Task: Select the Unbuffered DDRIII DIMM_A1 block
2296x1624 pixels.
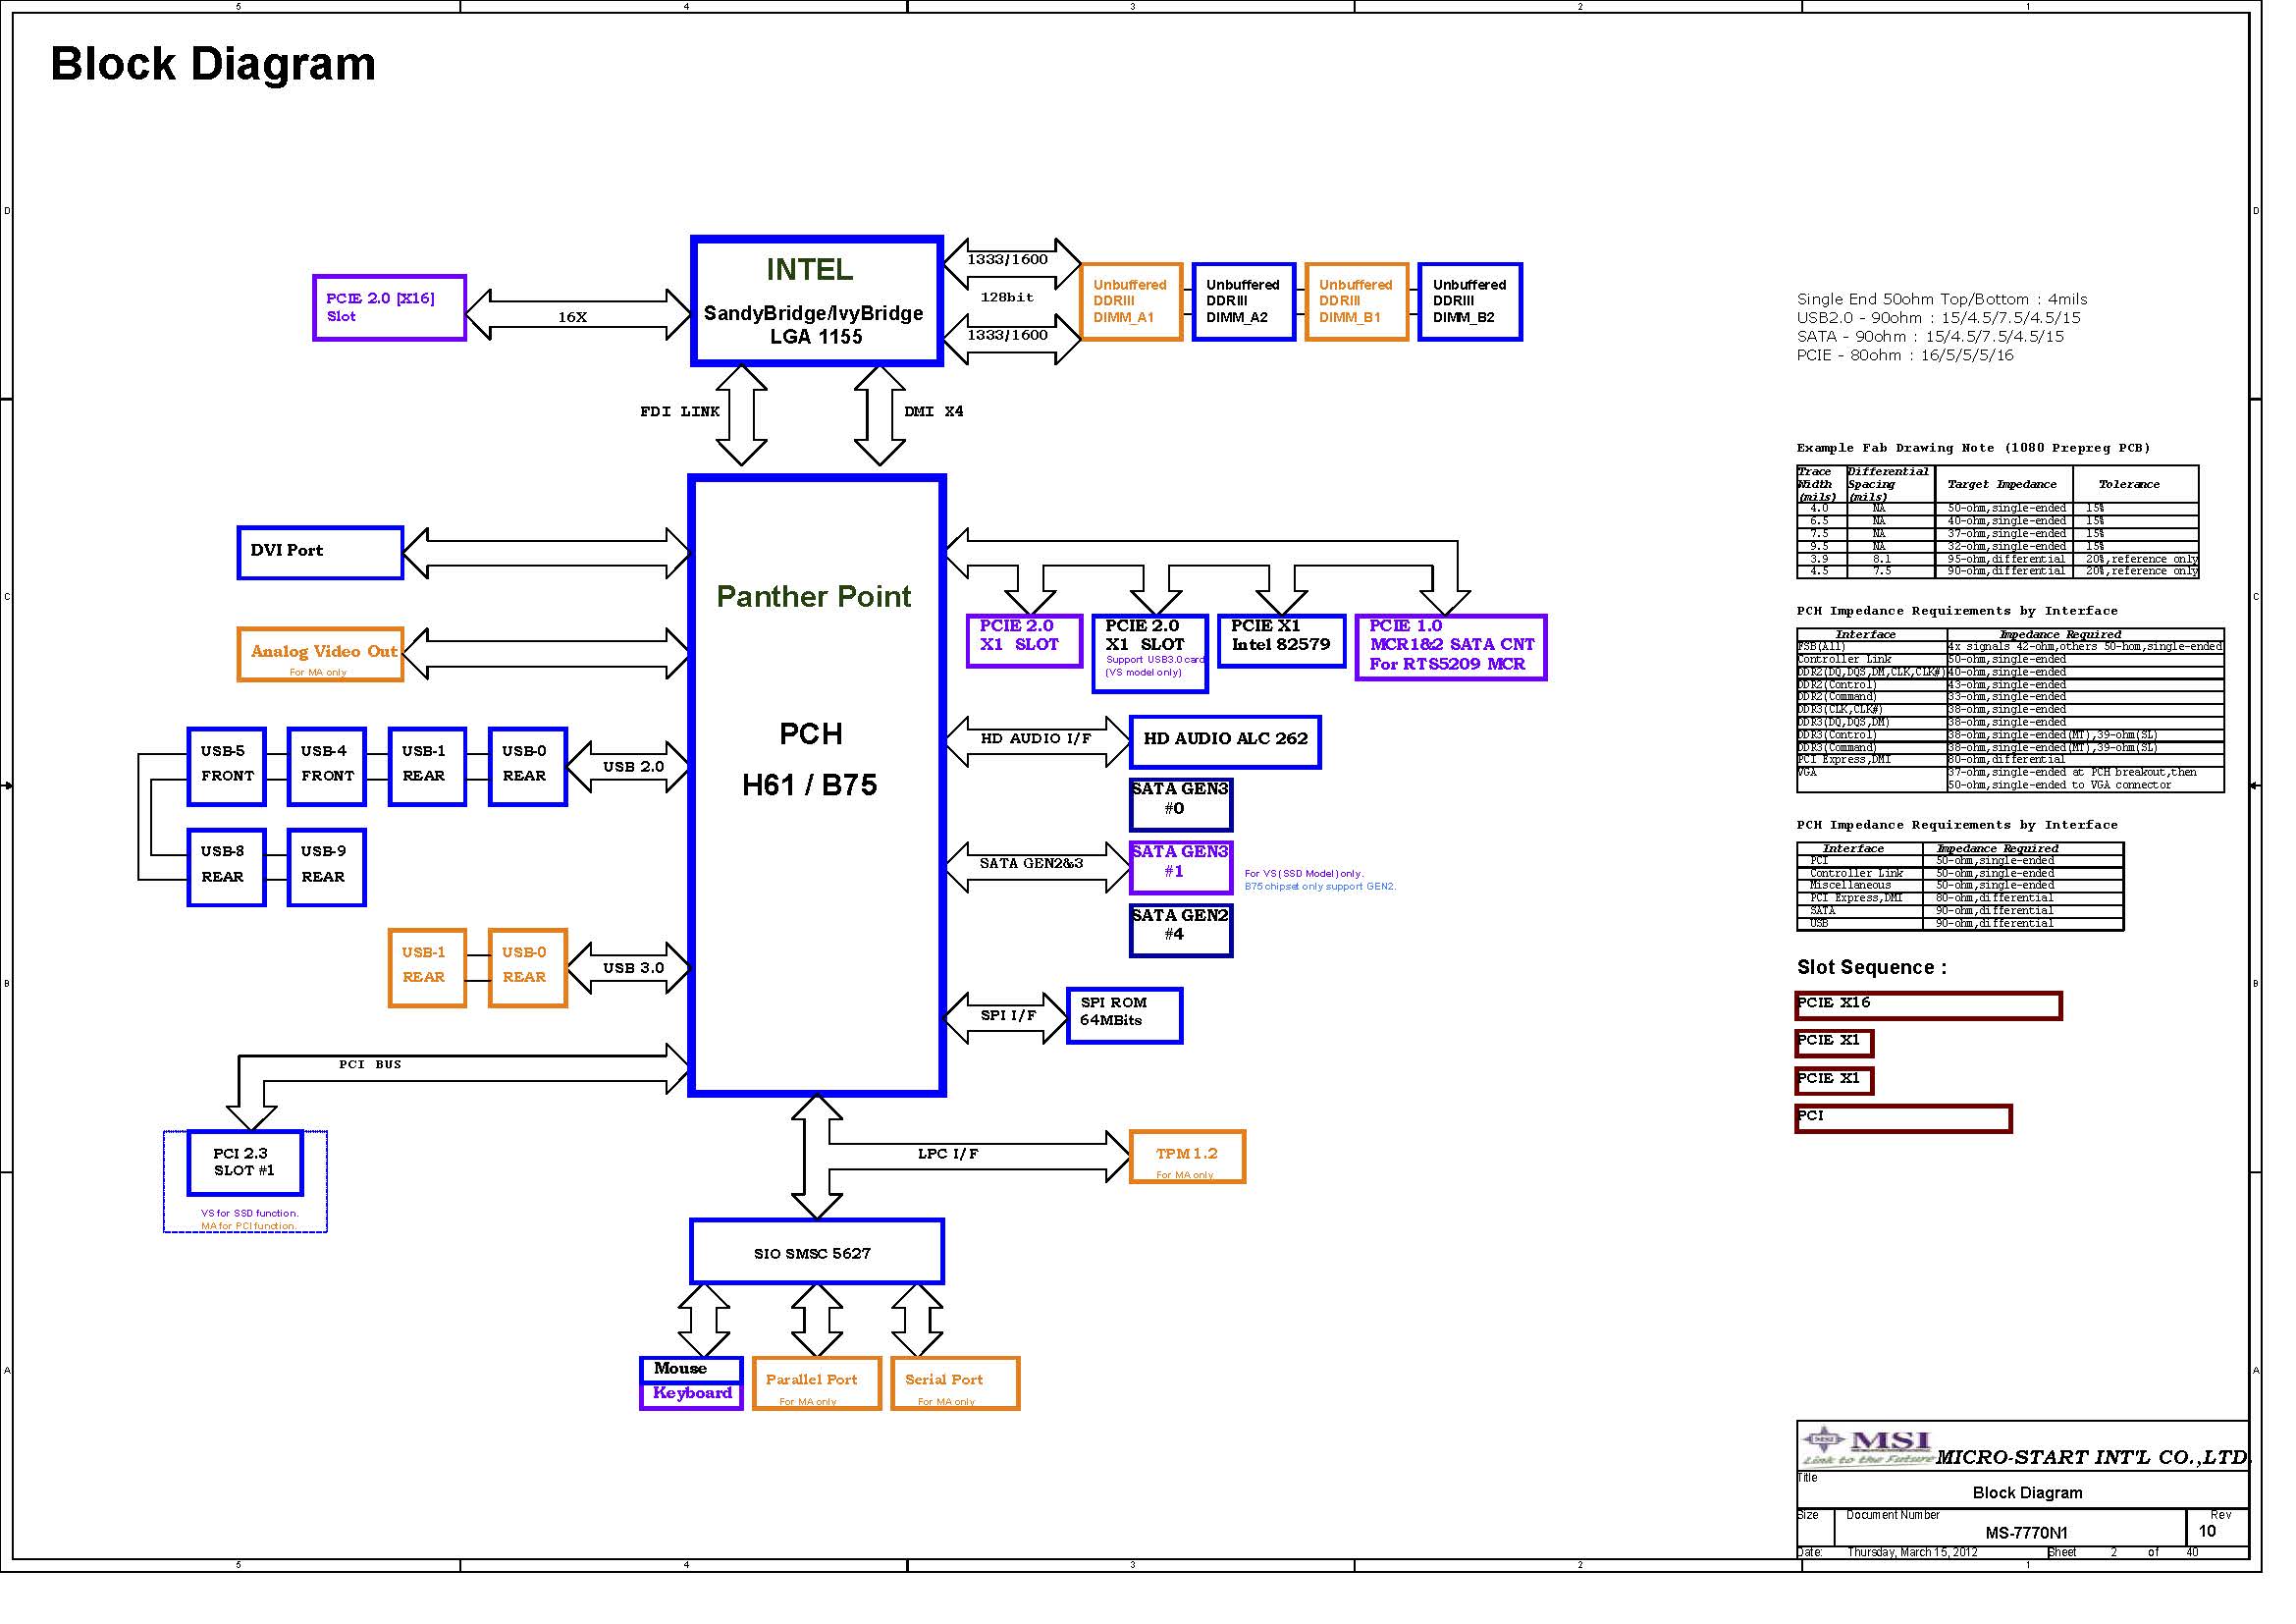Action: tap(1132, 302)
